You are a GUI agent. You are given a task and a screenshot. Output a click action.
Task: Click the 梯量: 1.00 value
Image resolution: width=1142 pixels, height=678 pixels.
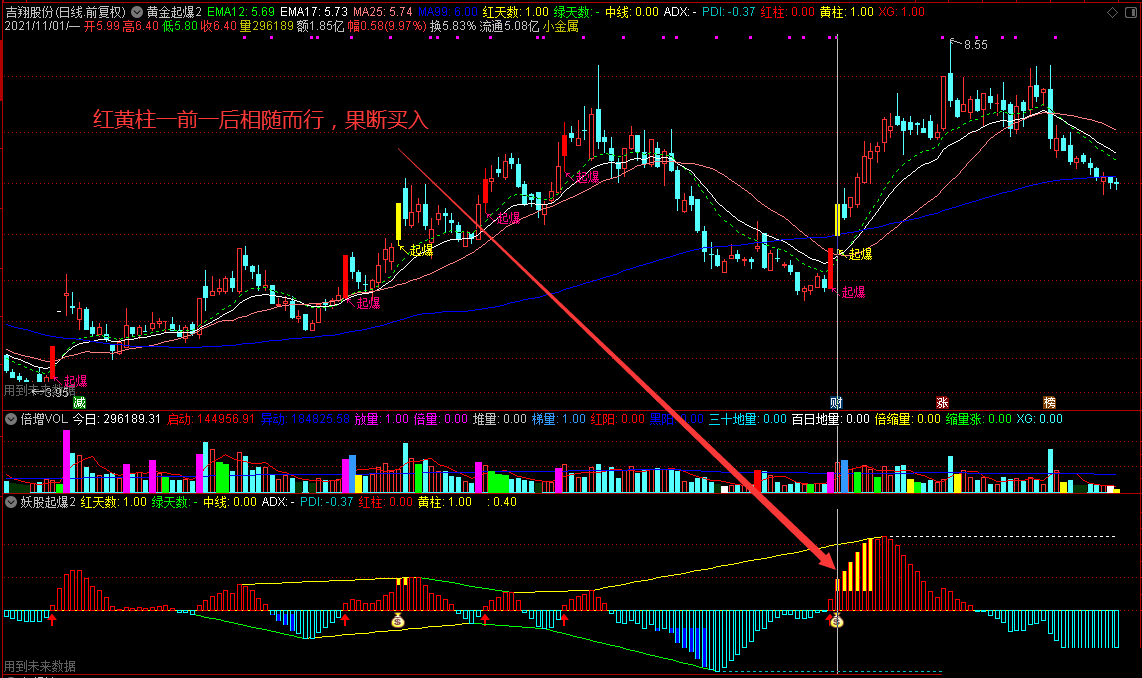[x=559, y=419]
